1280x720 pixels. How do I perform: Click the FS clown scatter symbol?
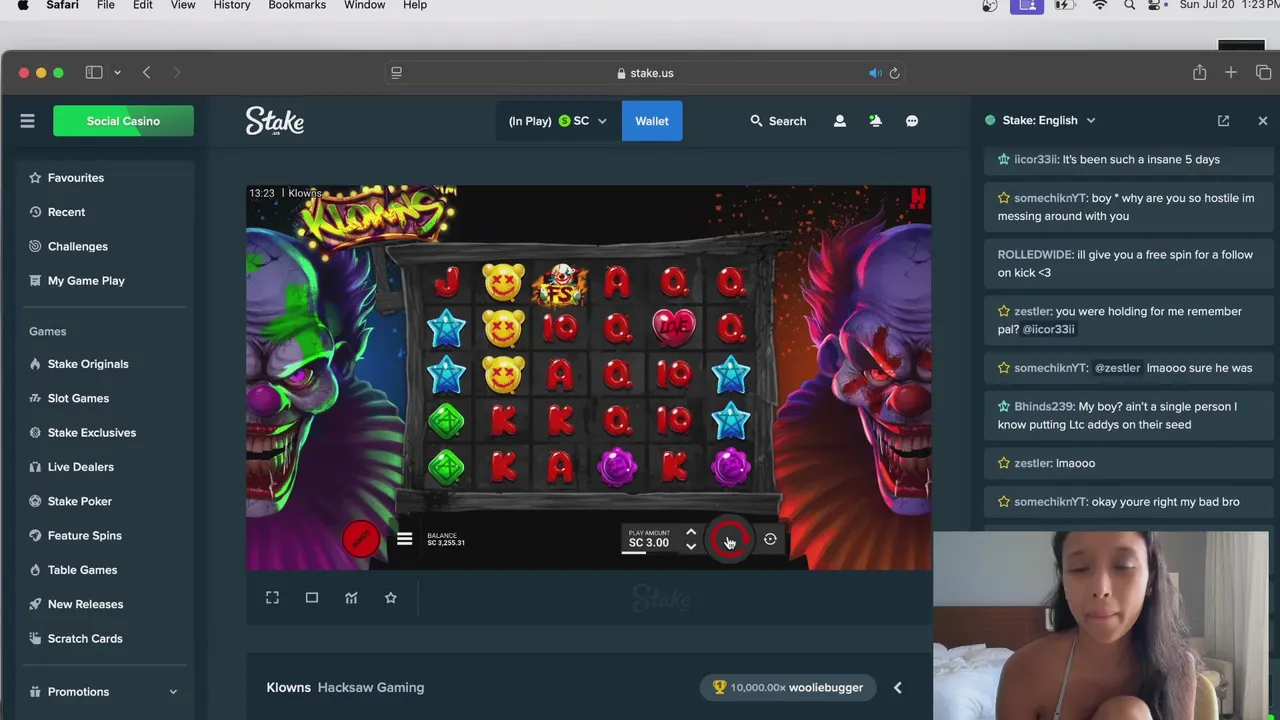(x=561, y=285)
